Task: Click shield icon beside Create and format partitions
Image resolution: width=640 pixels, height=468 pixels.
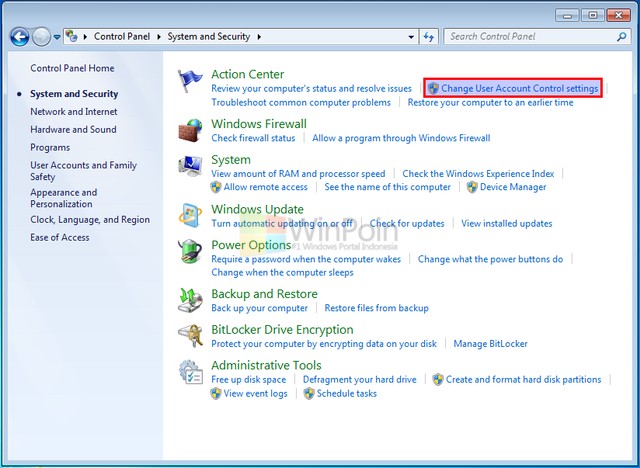Action: (438, 380)
